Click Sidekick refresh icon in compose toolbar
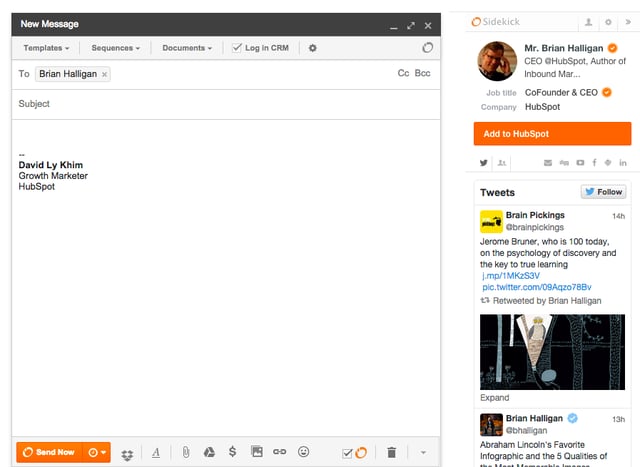The height and width of the screenshot is (467, 640). click(427, 48)
